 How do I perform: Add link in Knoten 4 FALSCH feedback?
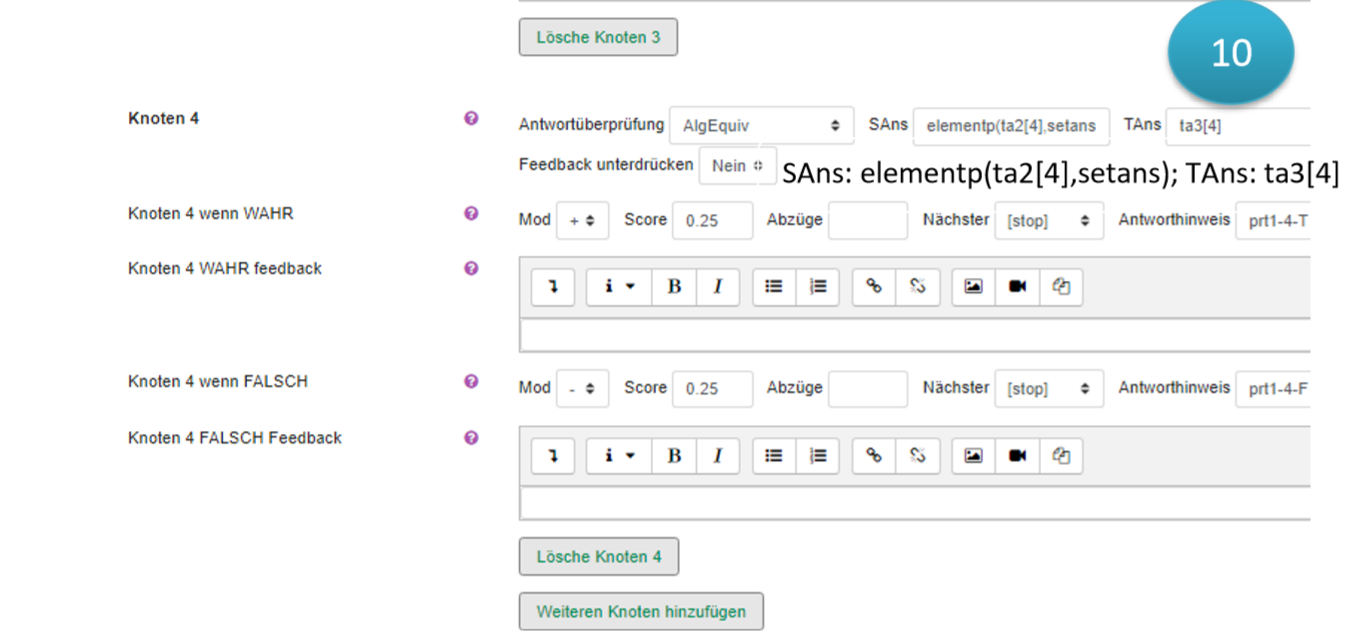coord(874,456)
